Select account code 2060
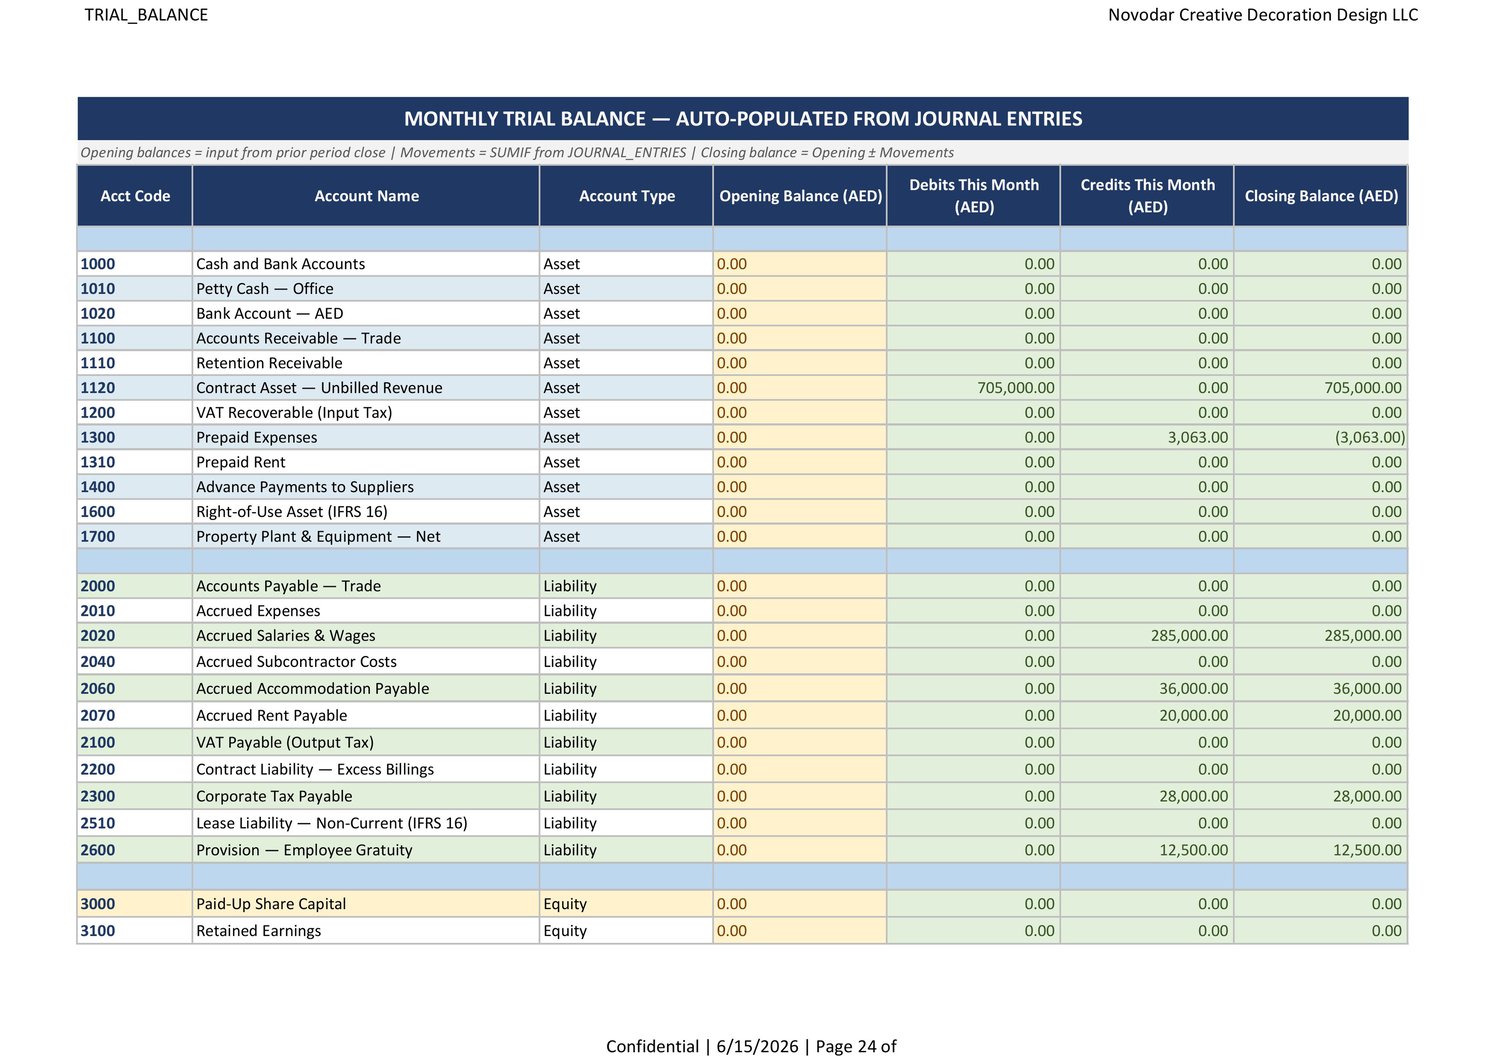 click(x=135, y=689)
